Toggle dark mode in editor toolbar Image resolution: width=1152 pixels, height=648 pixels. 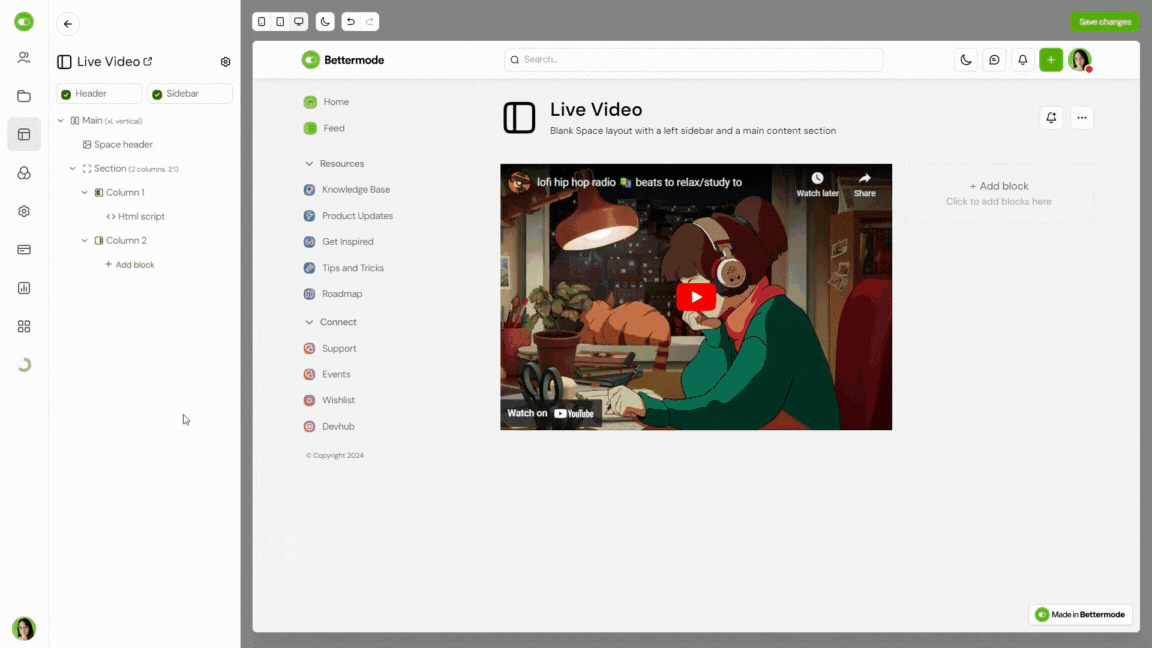click(325, 22)
